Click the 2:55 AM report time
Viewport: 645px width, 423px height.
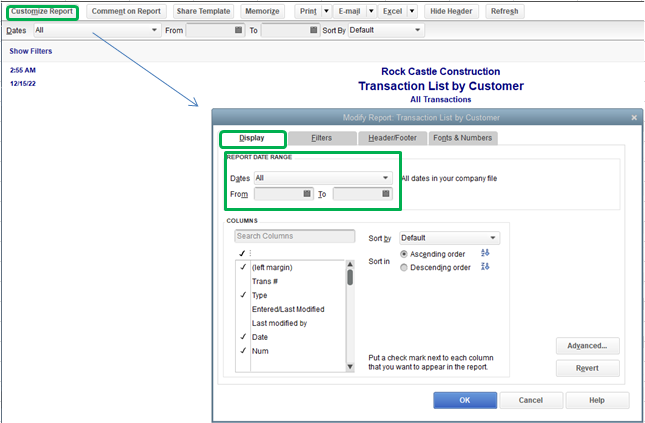tap(23, 70)
